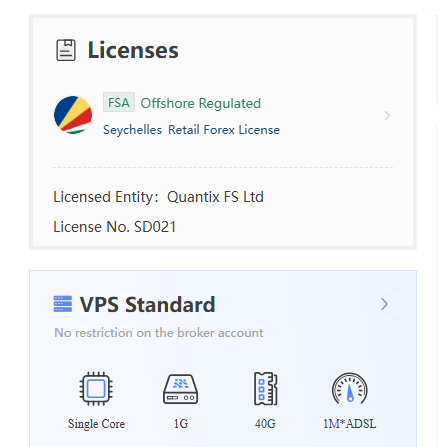
Task: Click the Licenses document icon
Action: pyautogui.click(x=66, y=50)
